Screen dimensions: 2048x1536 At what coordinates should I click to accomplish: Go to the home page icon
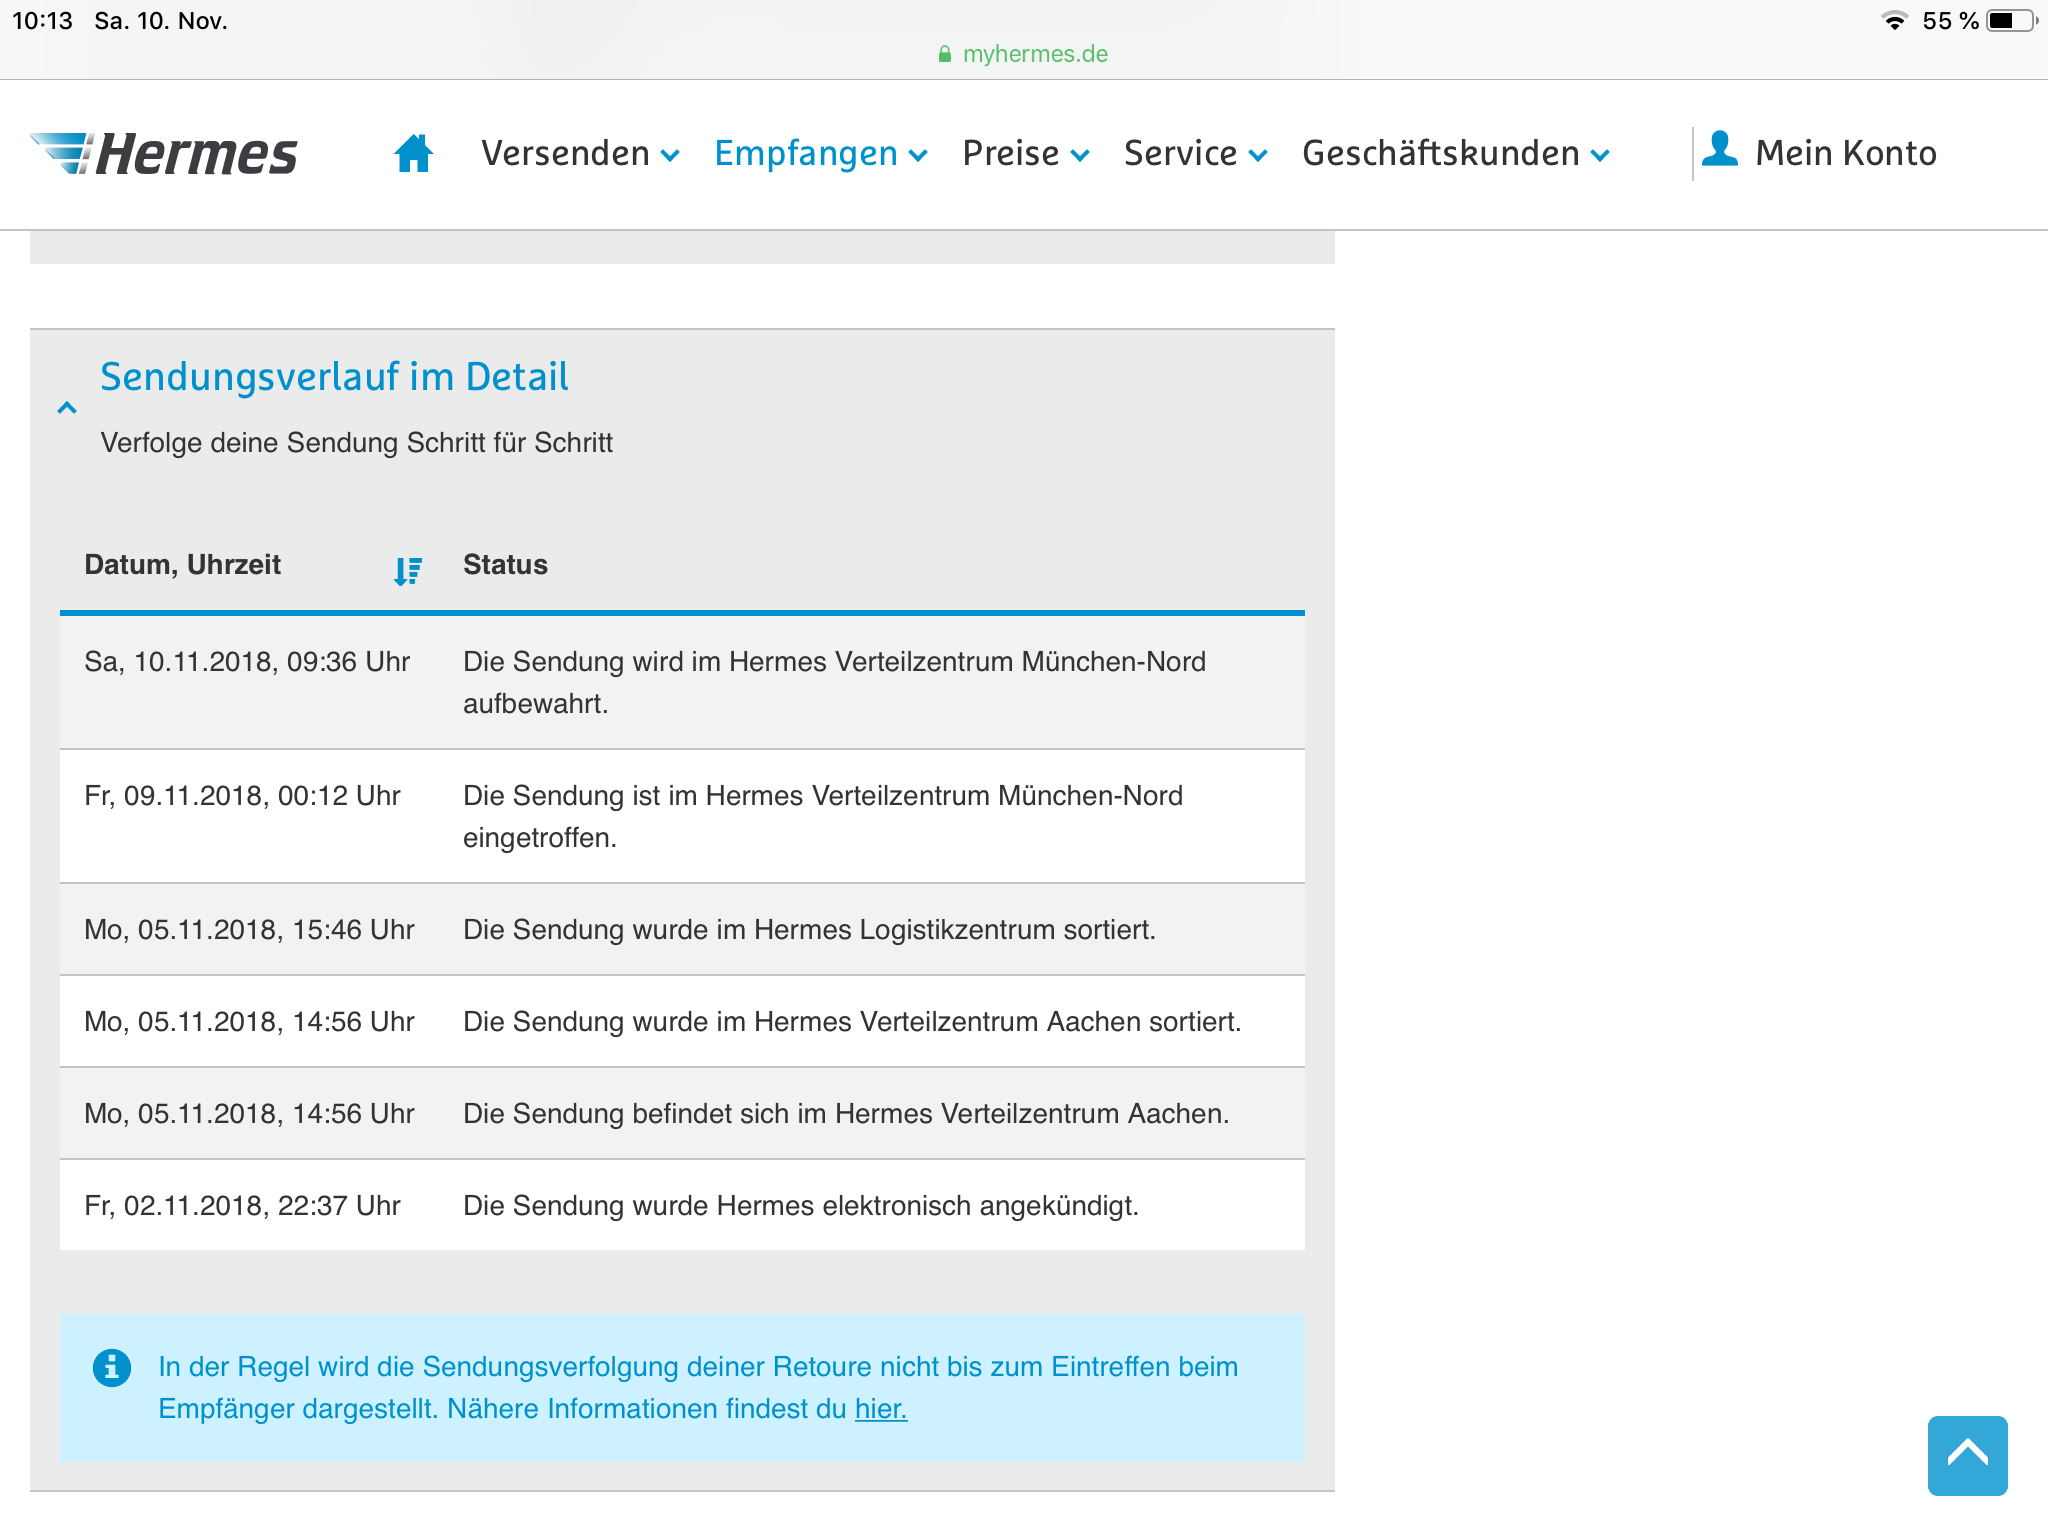[413, 154]
